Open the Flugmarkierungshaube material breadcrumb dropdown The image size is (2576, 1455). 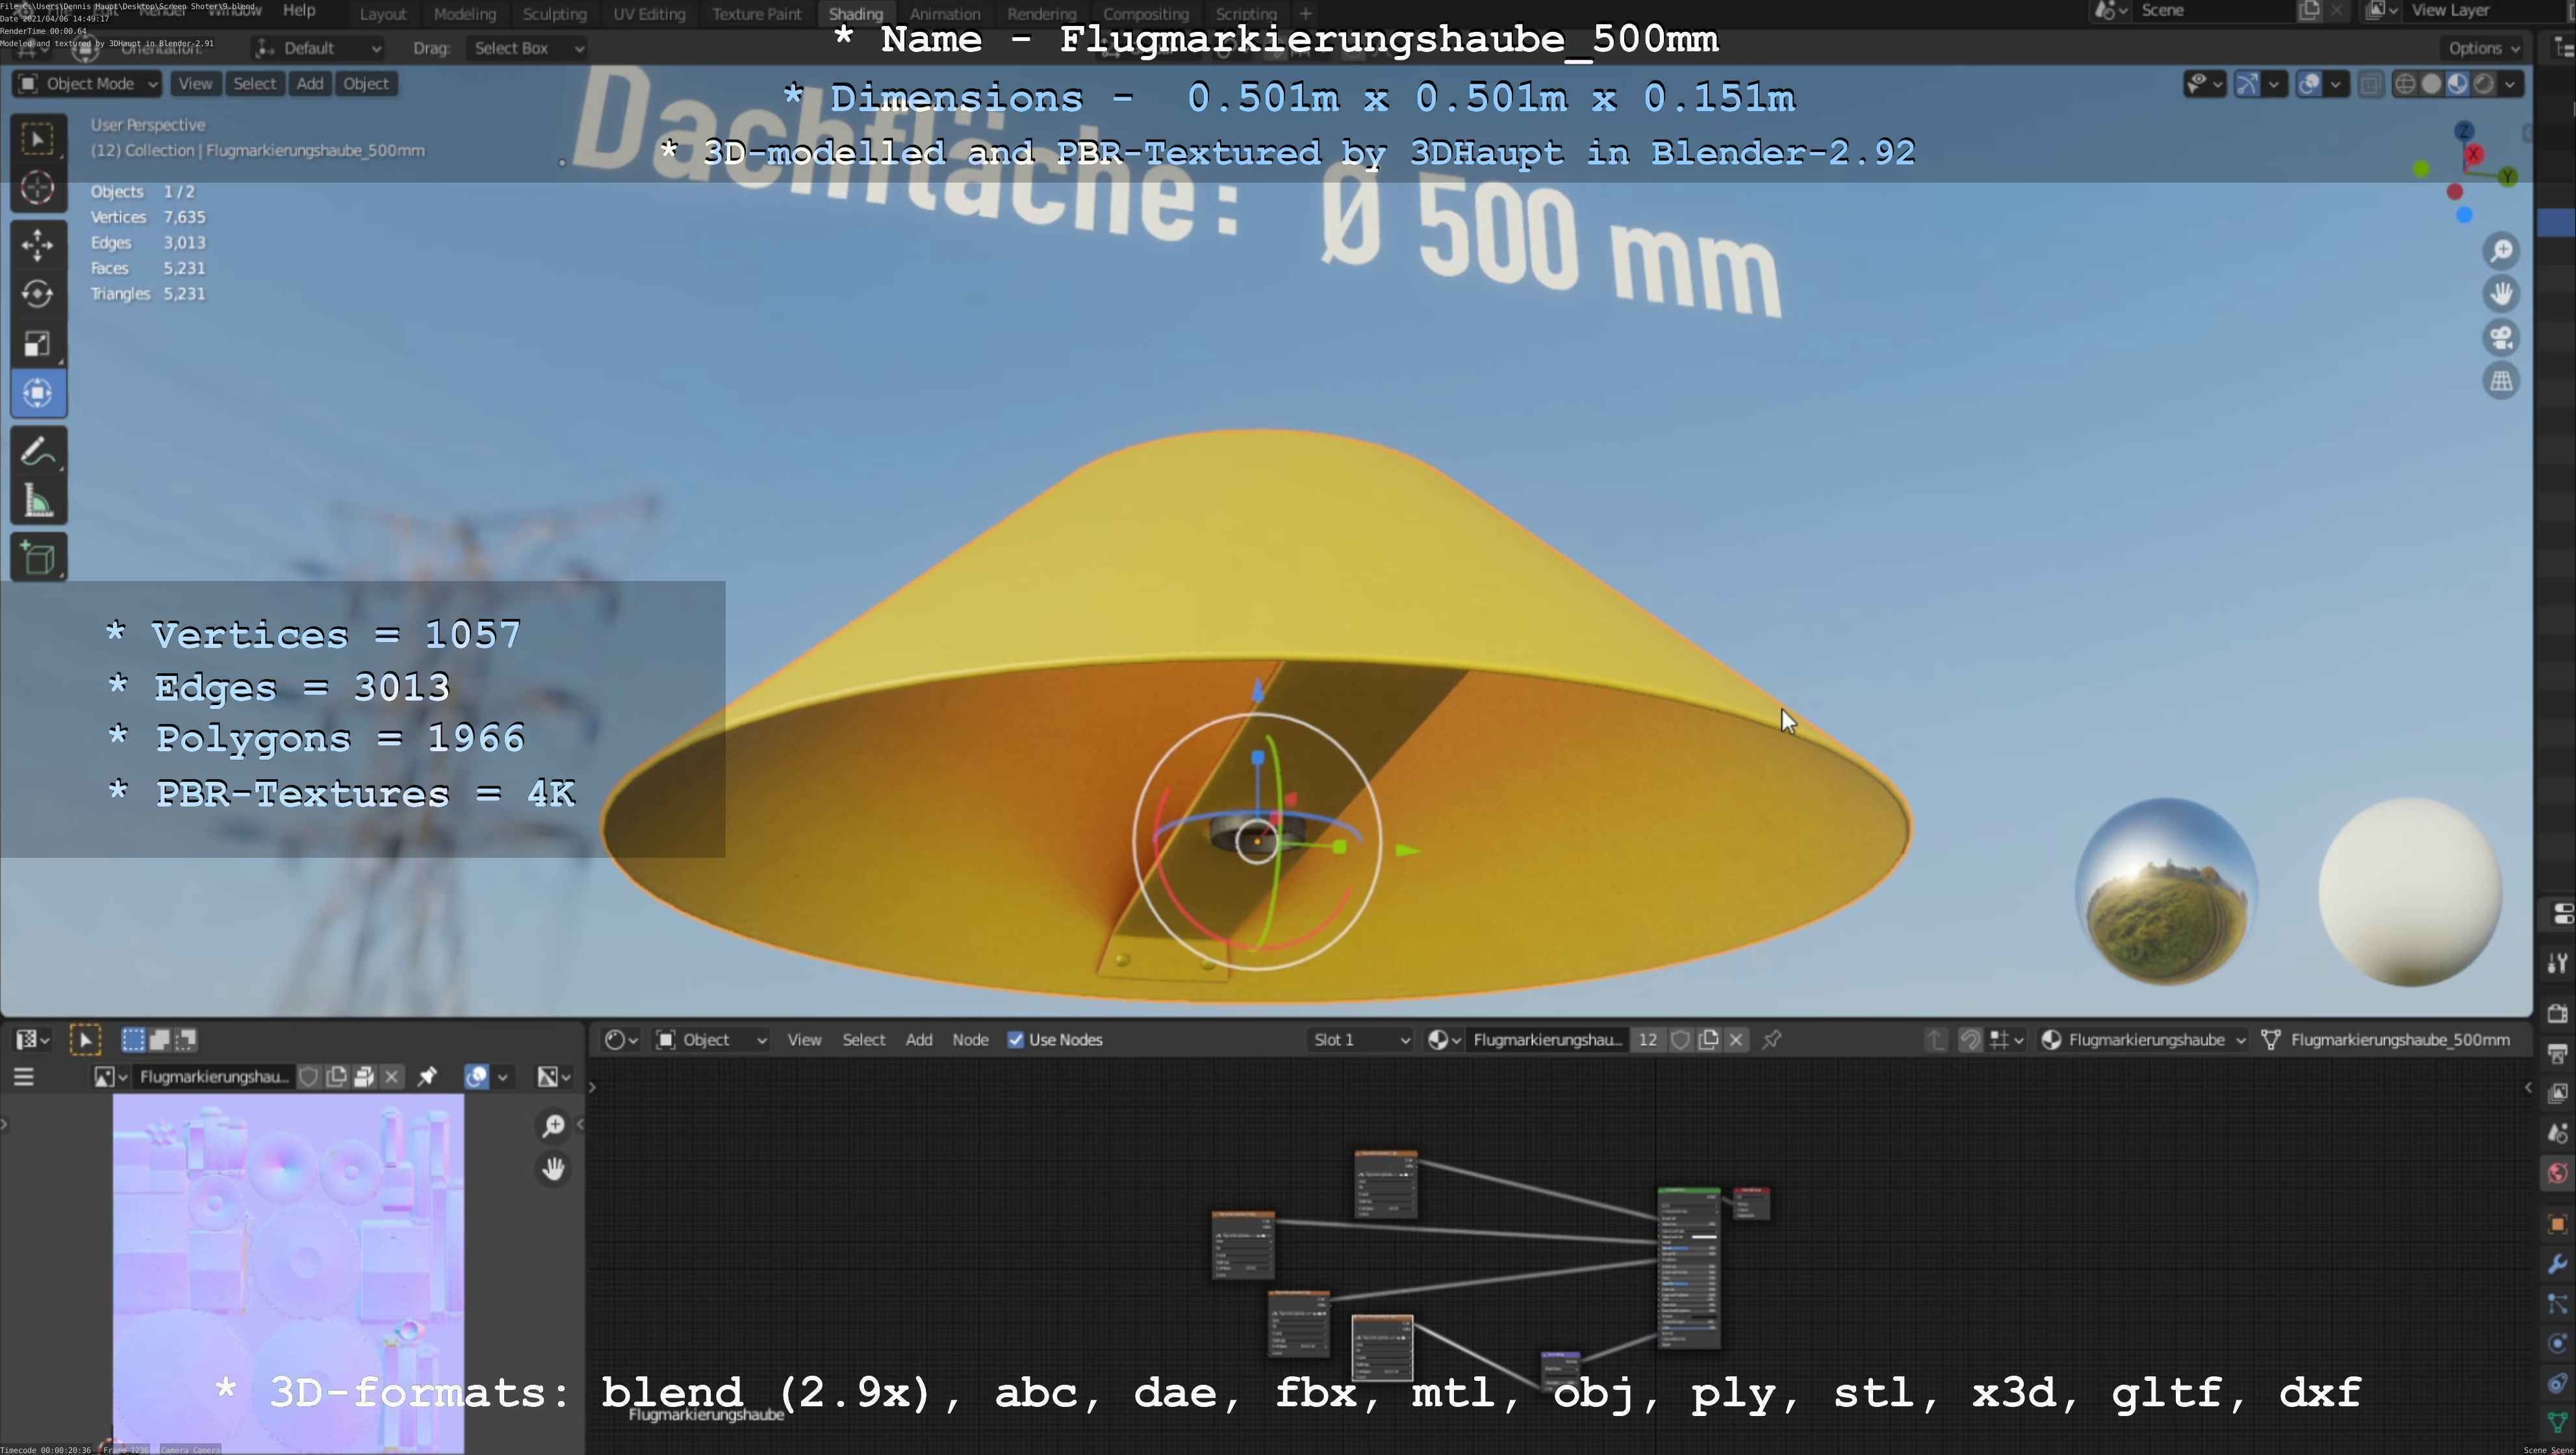pos(2143,1040)
